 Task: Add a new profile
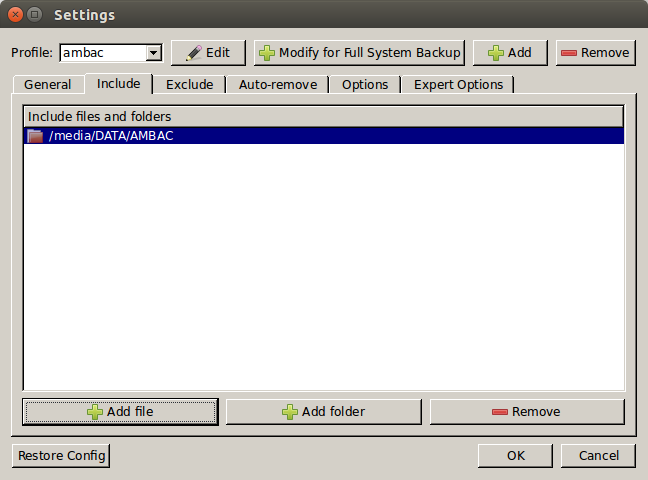click(x=510, y=53)
